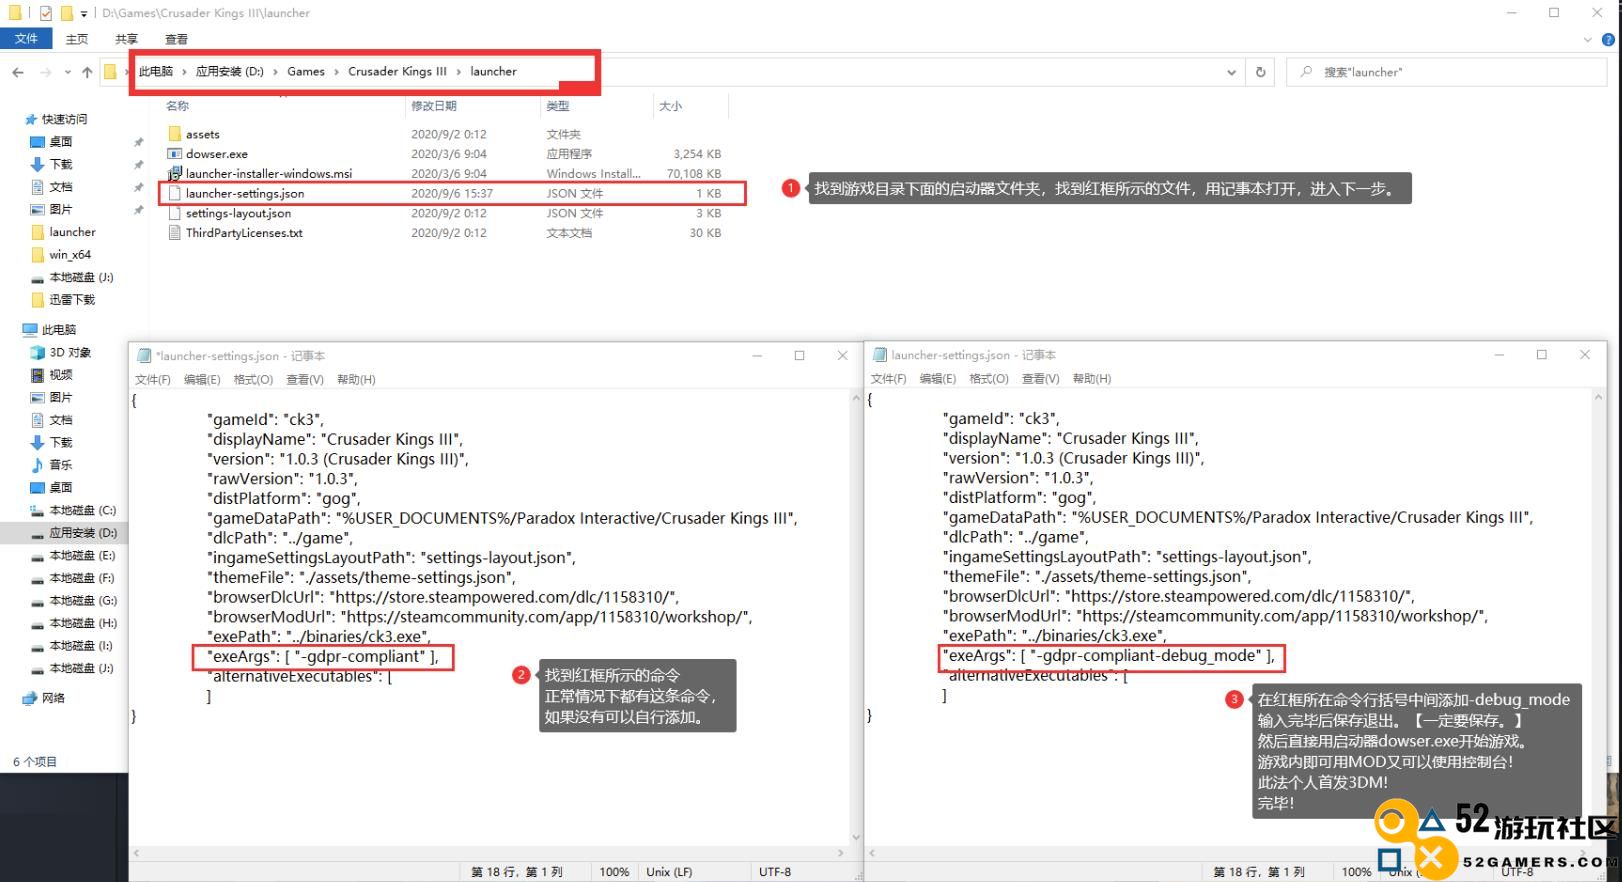Open 本地磁盘 (F:) drive
The width and height of the screenshot is (1622, 882).
click(x=82, y=578)
